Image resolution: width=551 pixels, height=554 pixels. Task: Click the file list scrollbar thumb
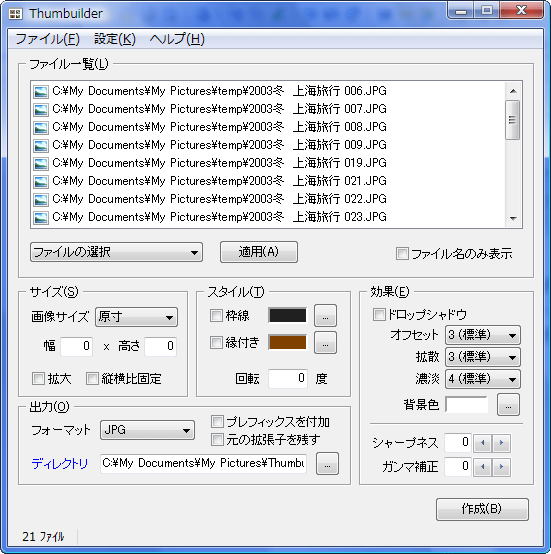513,120
